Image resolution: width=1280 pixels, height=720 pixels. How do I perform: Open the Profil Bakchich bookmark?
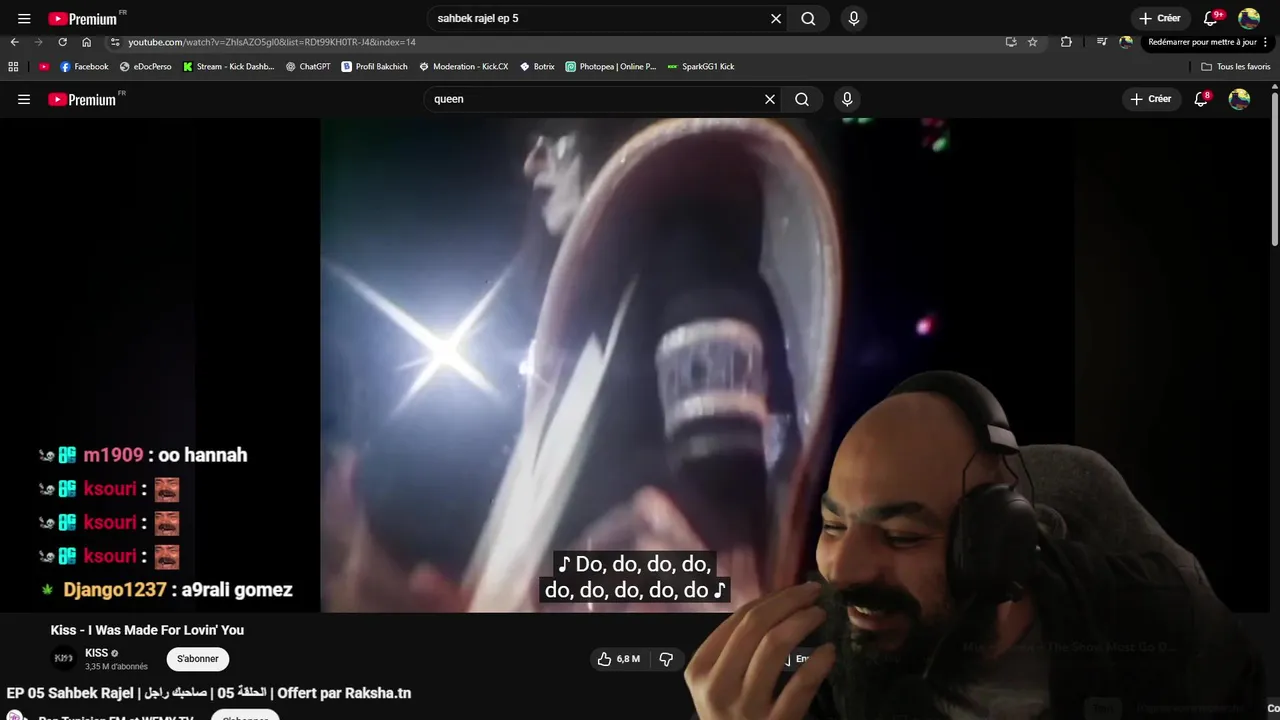tap(375, 66)
